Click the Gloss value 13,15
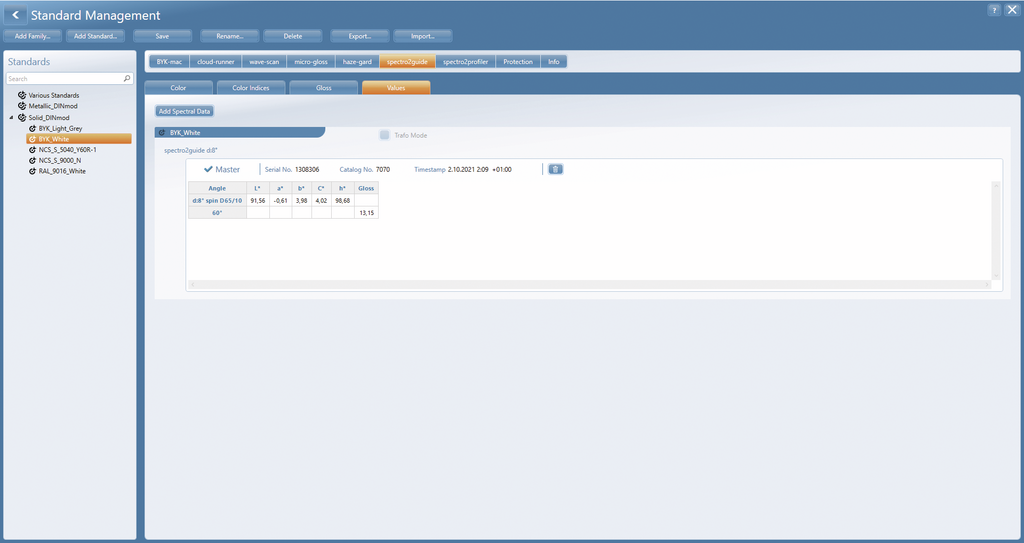Viewport: 1024px width, 543px height. coord(366,212)
